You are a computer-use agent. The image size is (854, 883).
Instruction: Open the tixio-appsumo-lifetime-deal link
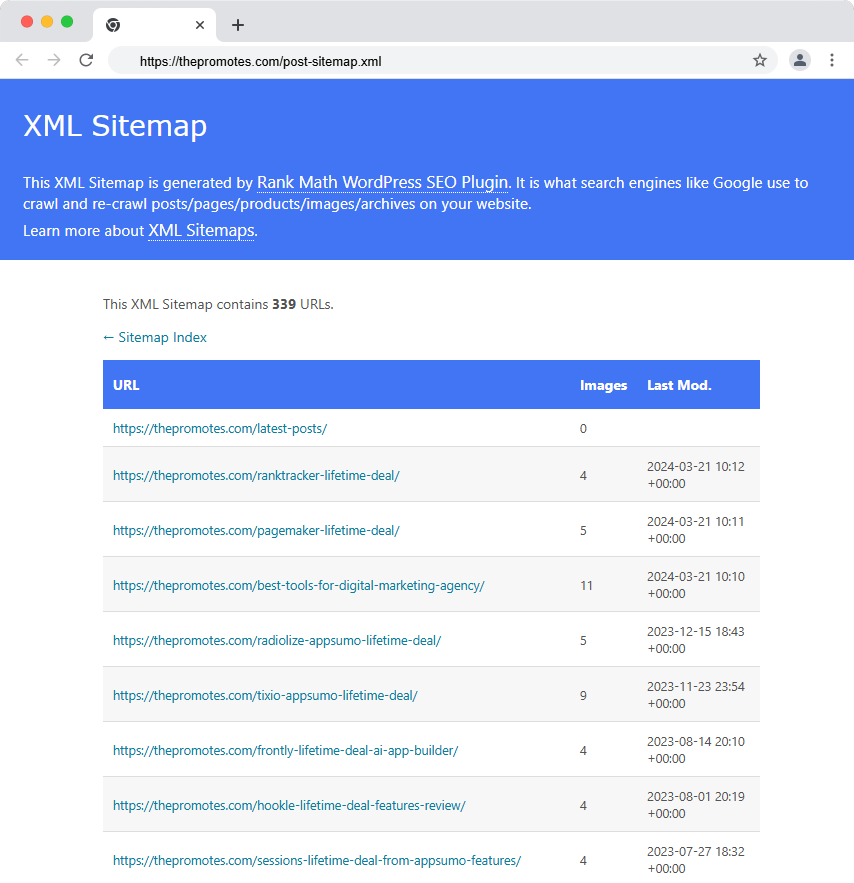tap(265, 695)
